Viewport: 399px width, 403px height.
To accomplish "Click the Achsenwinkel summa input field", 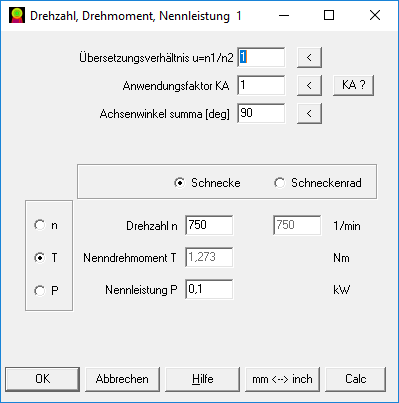I will pos(261,113).
